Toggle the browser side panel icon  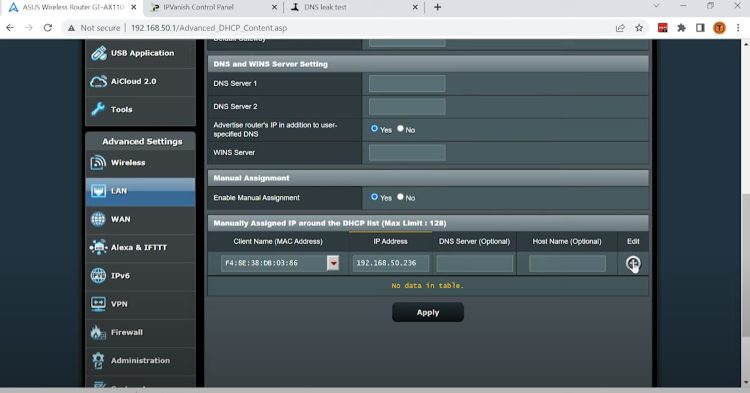click(700, 28)
